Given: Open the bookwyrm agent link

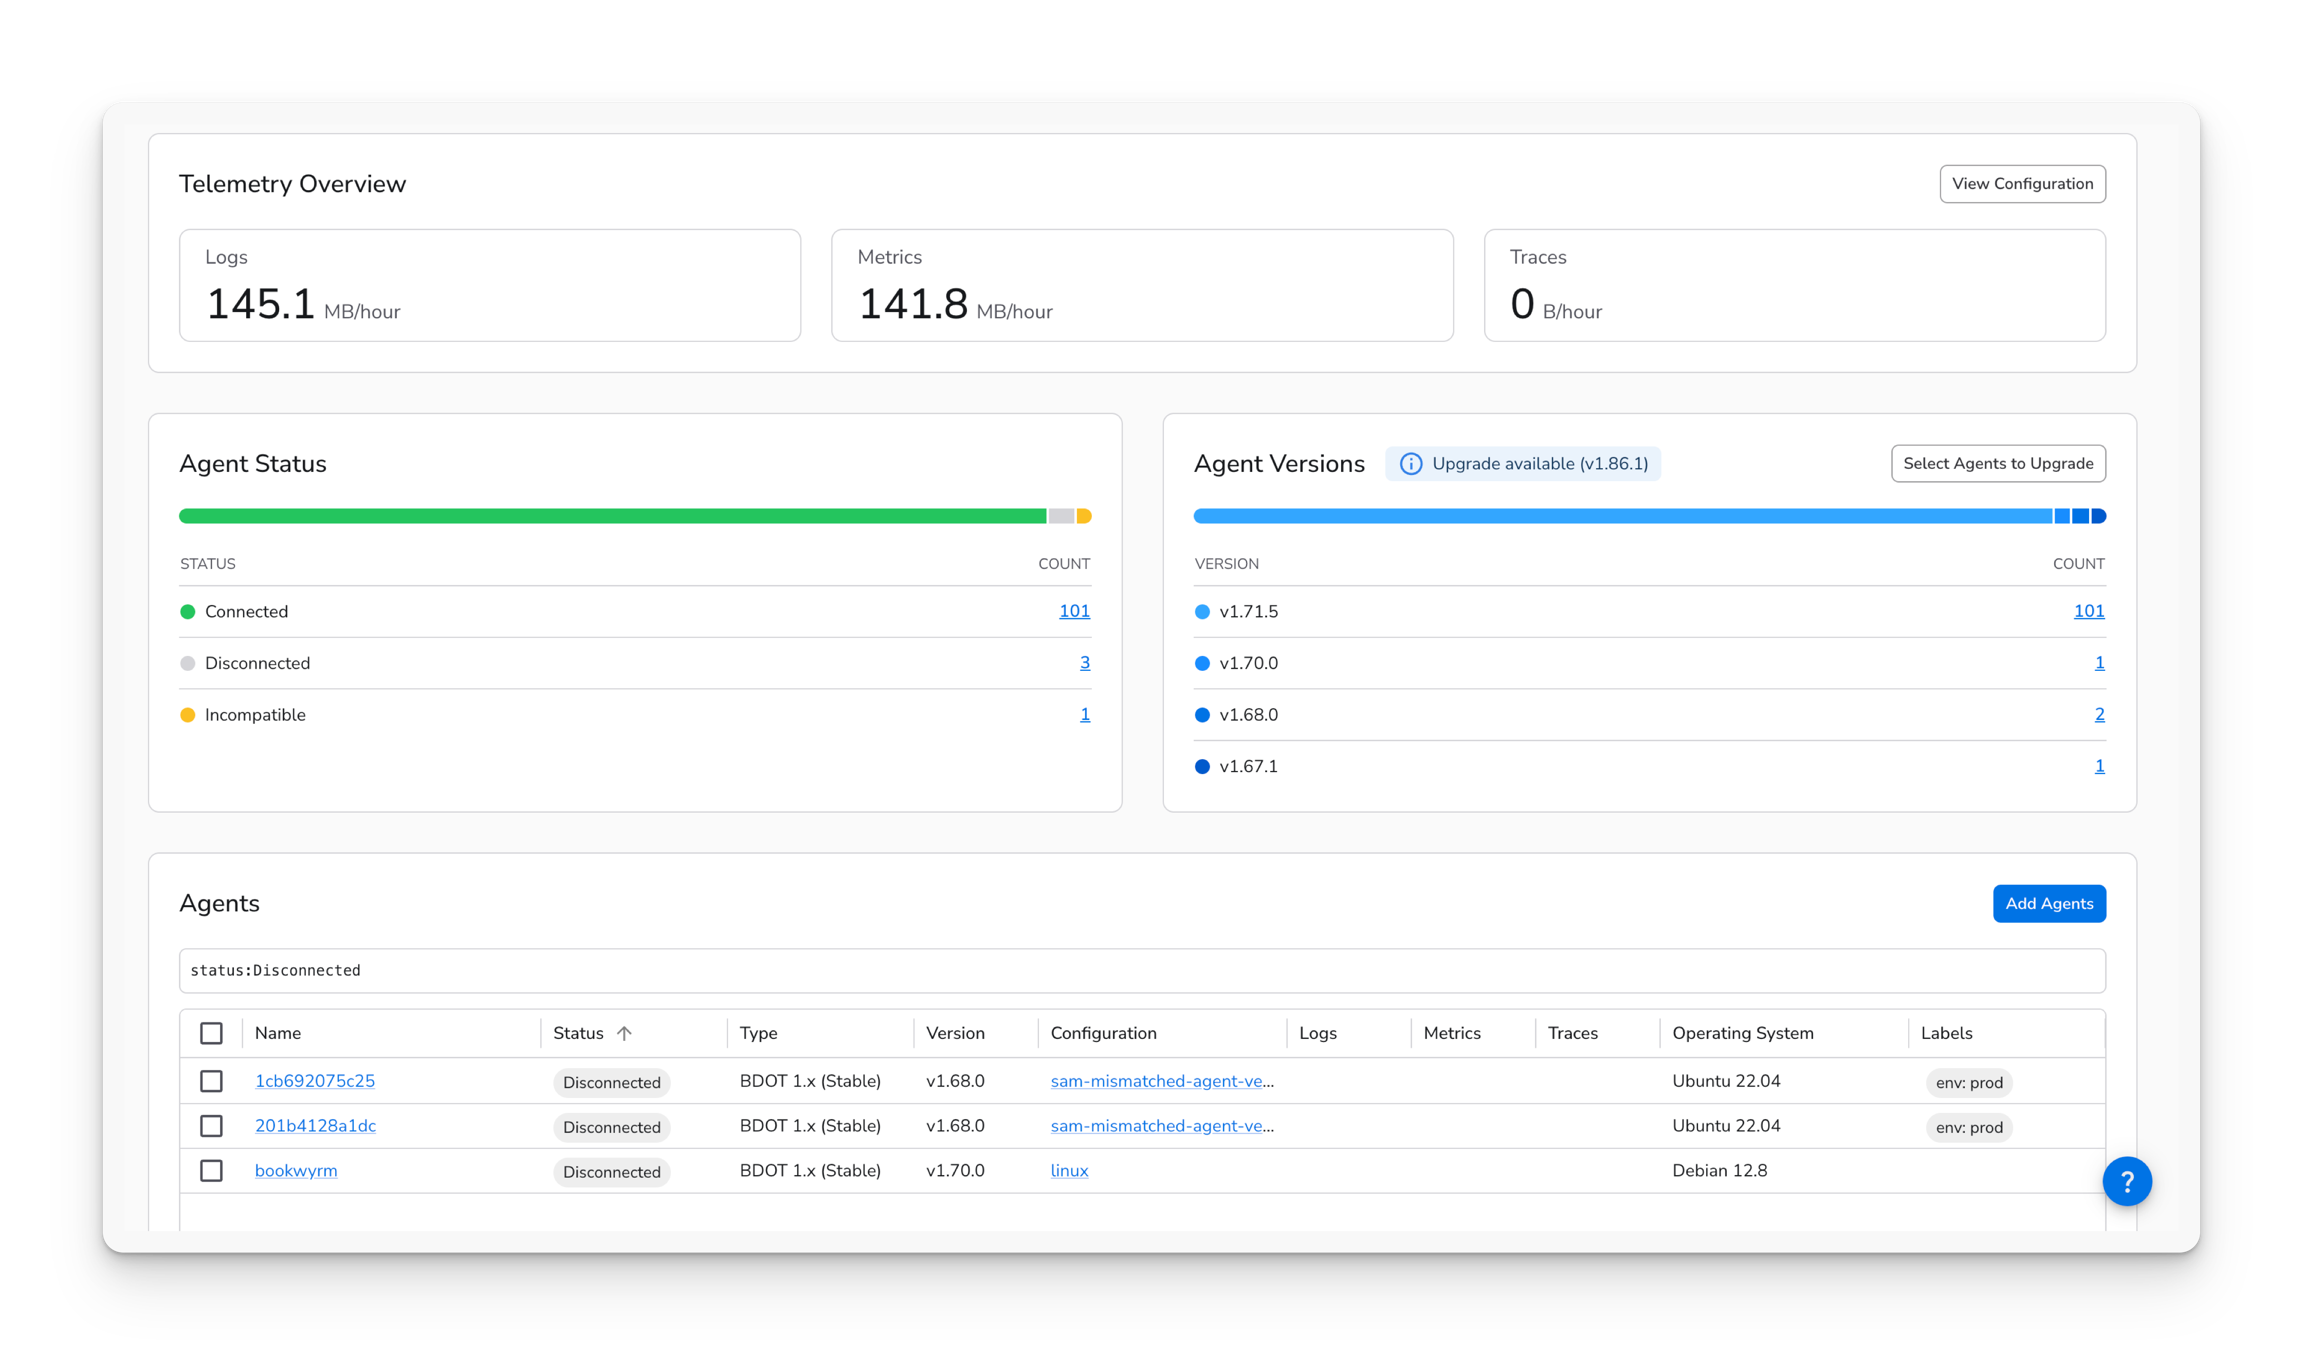Looking at the screenshot, I should [296, 1171].
